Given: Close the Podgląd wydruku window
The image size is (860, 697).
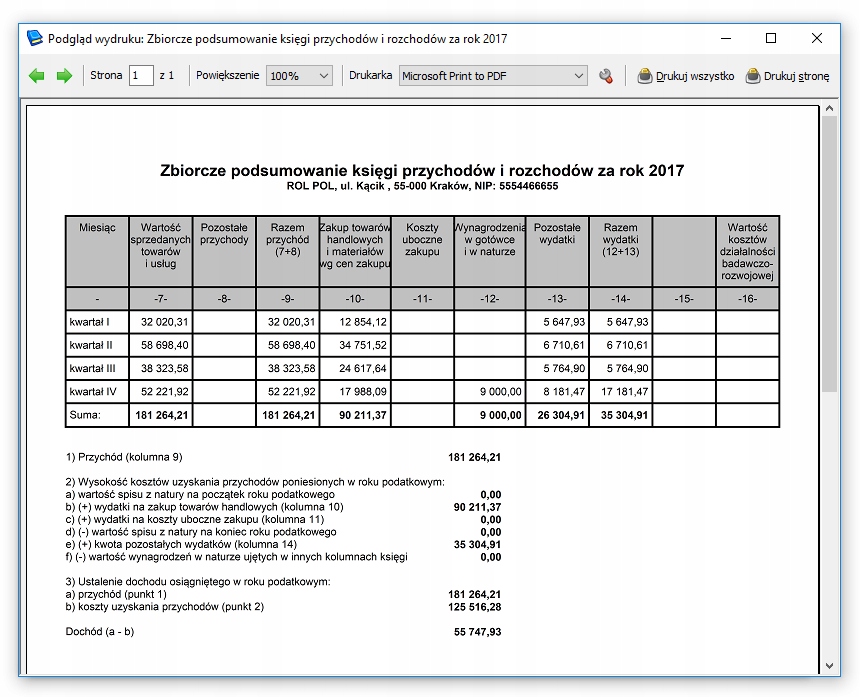Looking at the screenshot, I should tap(817, 38).
